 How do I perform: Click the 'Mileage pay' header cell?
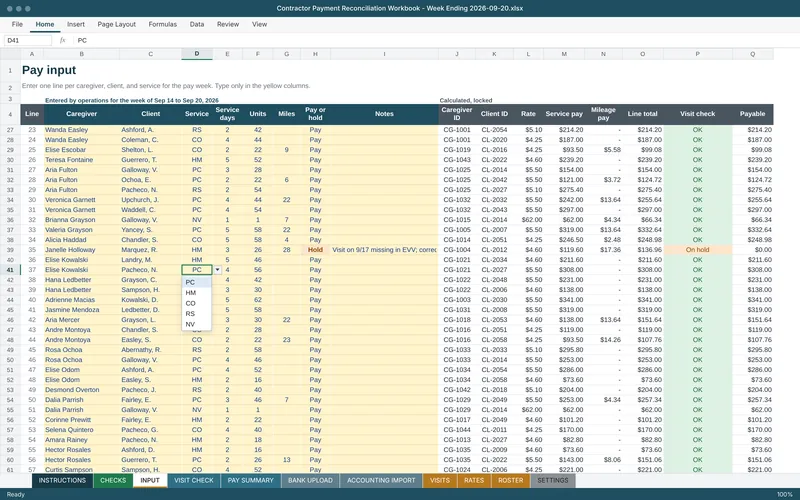pyautogui.click(x=603, y=114)
